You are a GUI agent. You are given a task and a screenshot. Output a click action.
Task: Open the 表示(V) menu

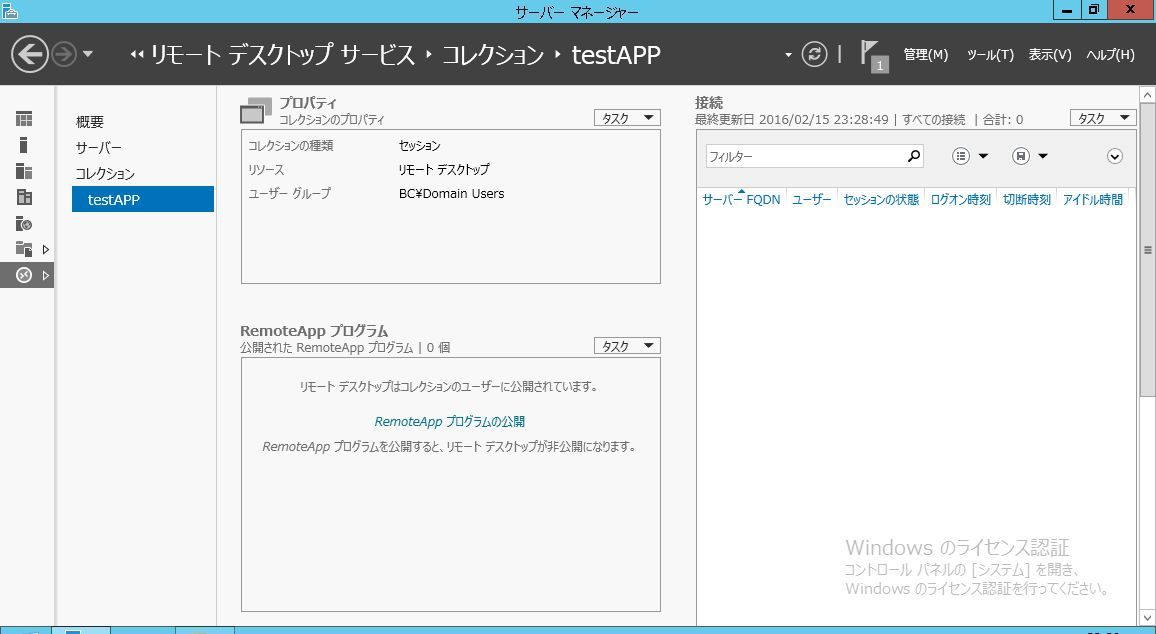point(1050,55)
